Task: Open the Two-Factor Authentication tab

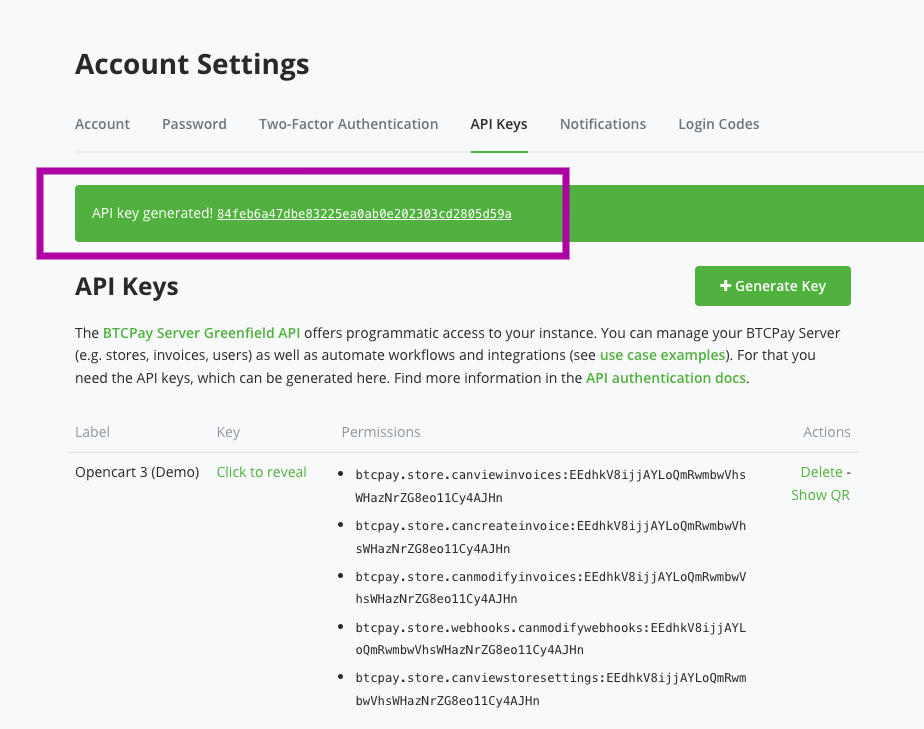Action: (x=348, y=124)
